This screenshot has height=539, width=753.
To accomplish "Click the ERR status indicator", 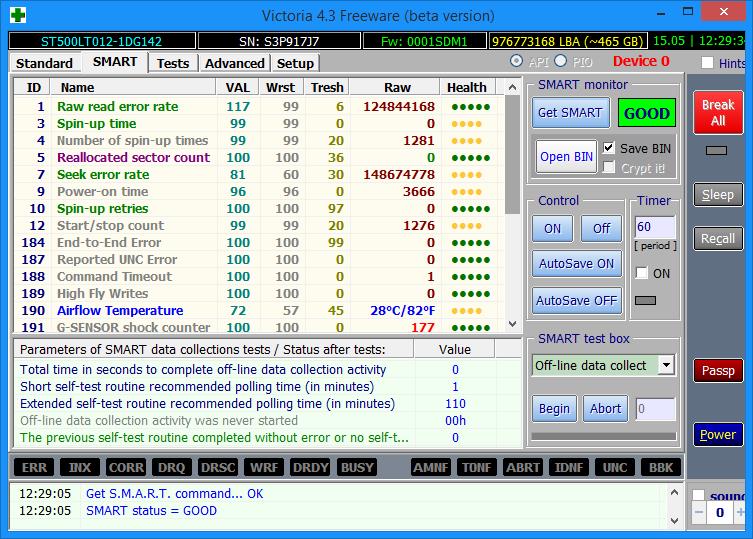I will point(34,467).
